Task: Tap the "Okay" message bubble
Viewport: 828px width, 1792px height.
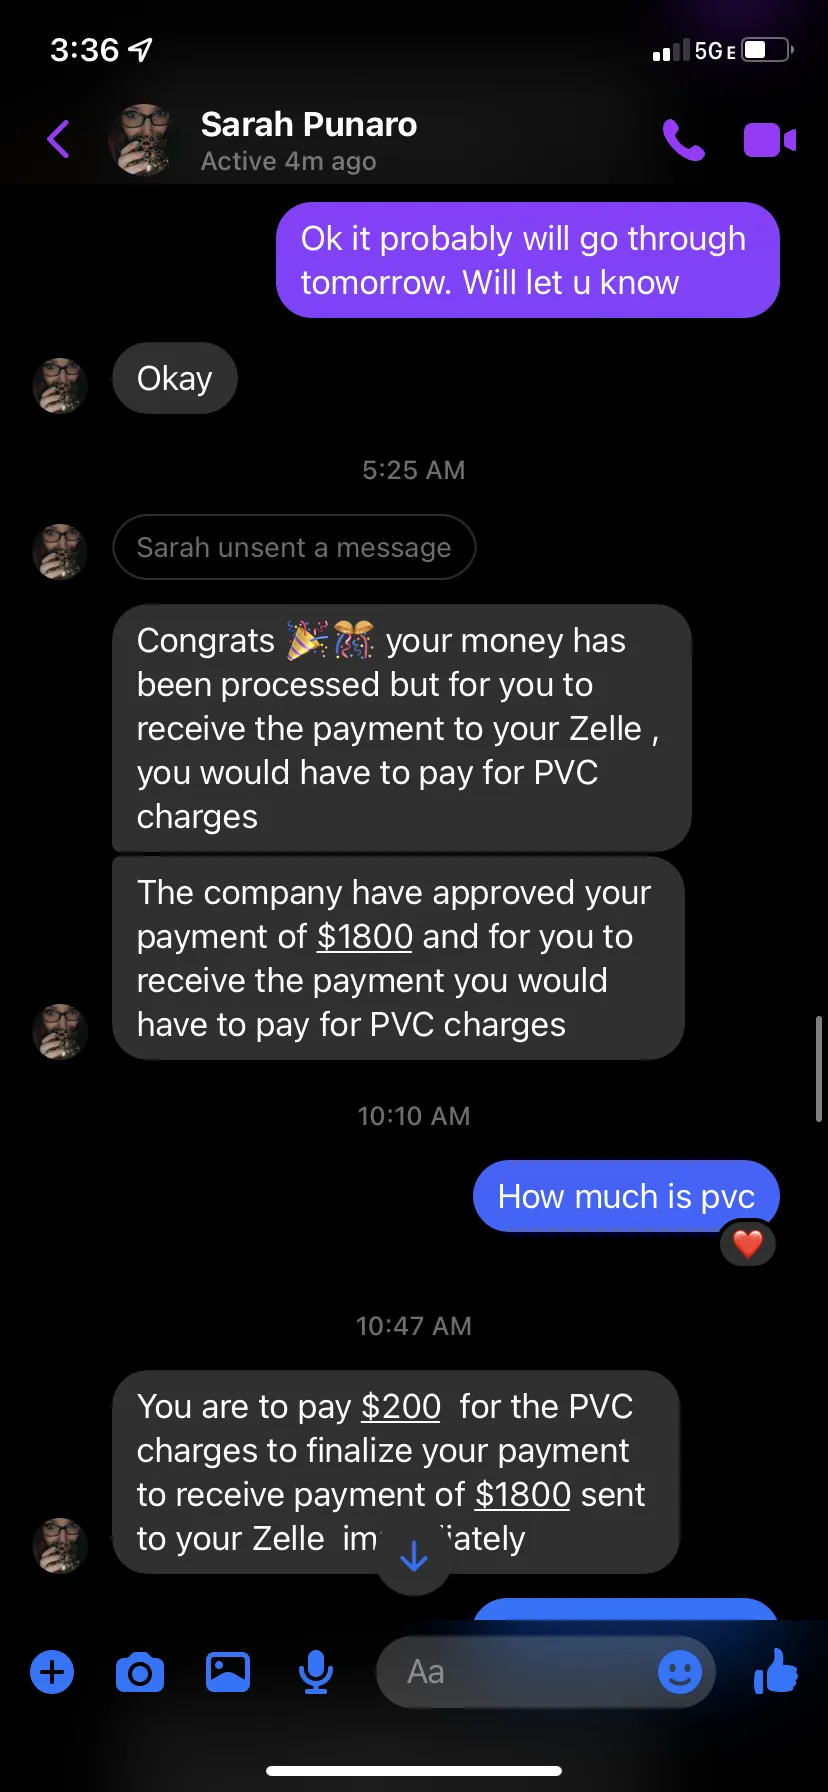Action: pyautogui.click(x=175, y=378)
